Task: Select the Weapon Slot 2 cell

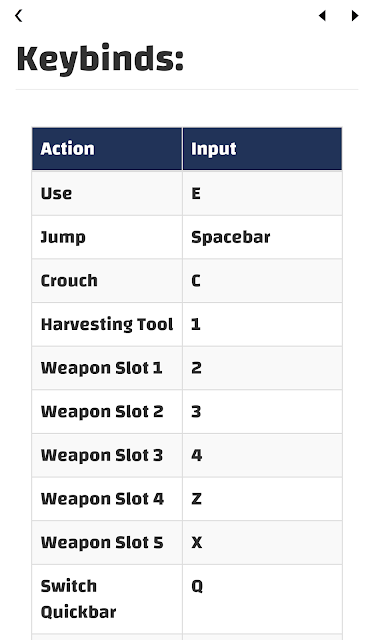Action: [107, 412]
